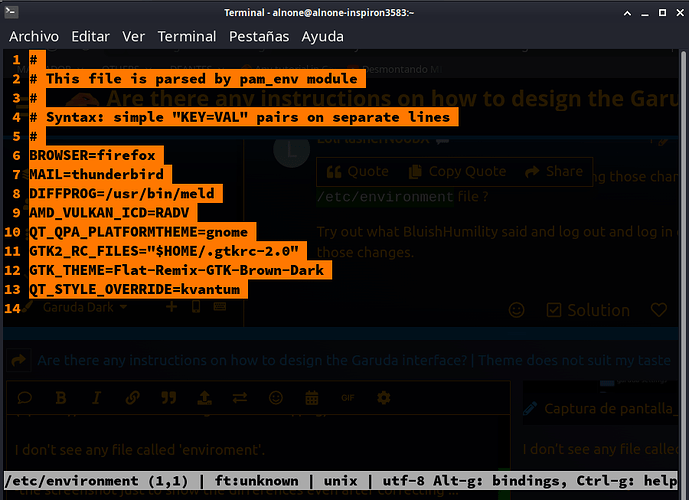The height and width of the screenshot is (500, 689).
Task: Open the Ver menu
Action: [x=134, y=36]
